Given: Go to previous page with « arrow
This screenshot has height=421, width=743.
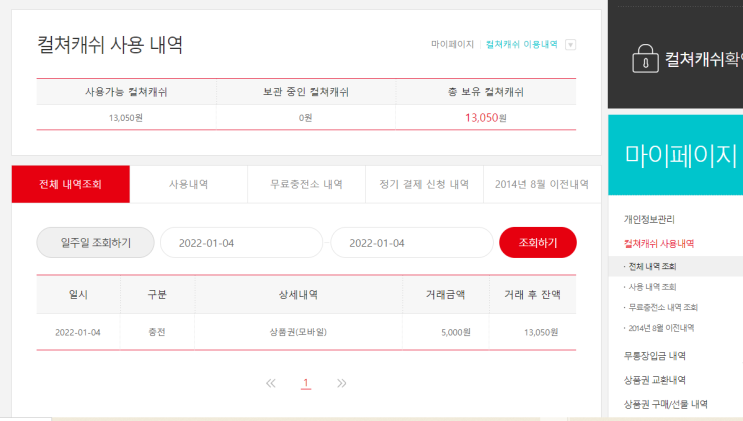Looking at the screenshot, I should (270, 383).
